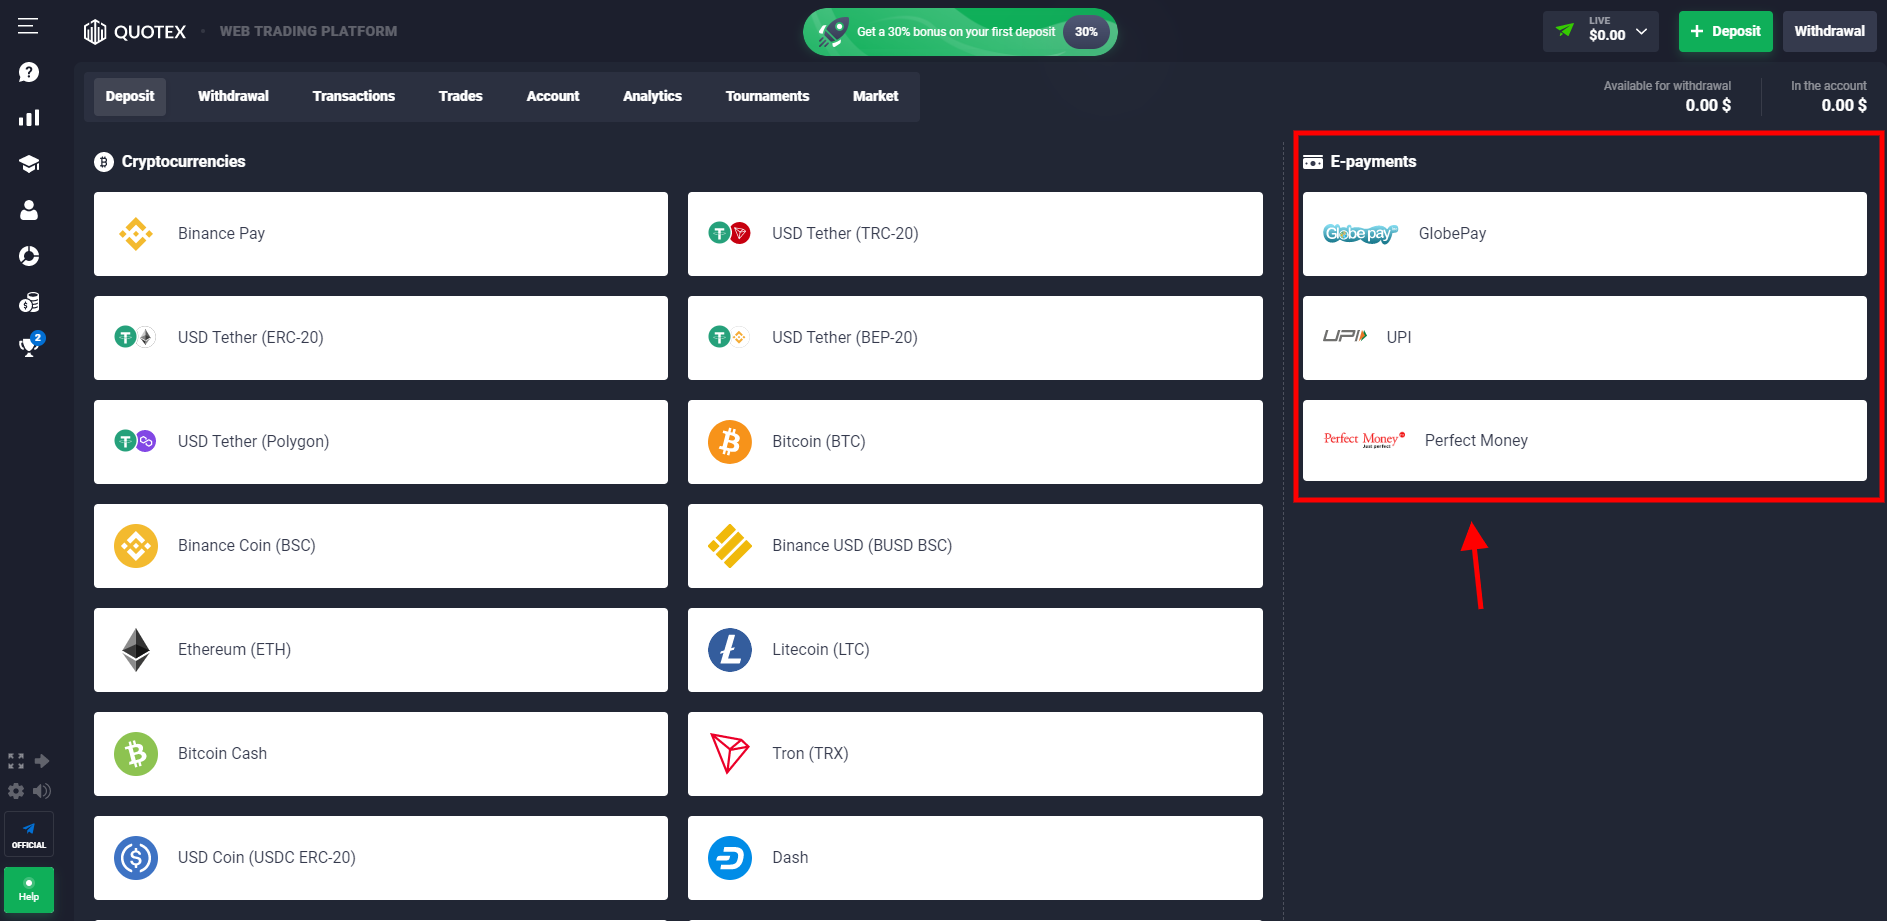Click the 'Bitcoin (BTC)' label
This screenshot has height=921, width=1887.
coord(819,441)
